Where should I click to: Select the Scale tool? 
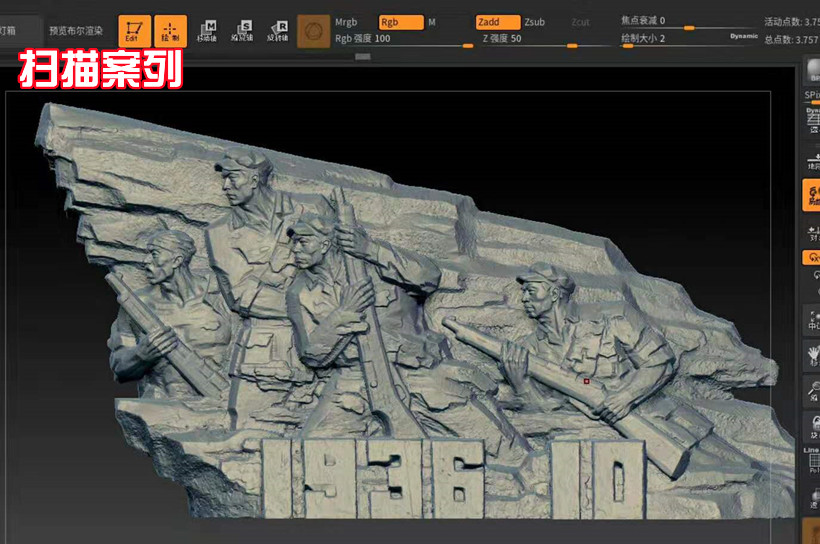(244, 30)
